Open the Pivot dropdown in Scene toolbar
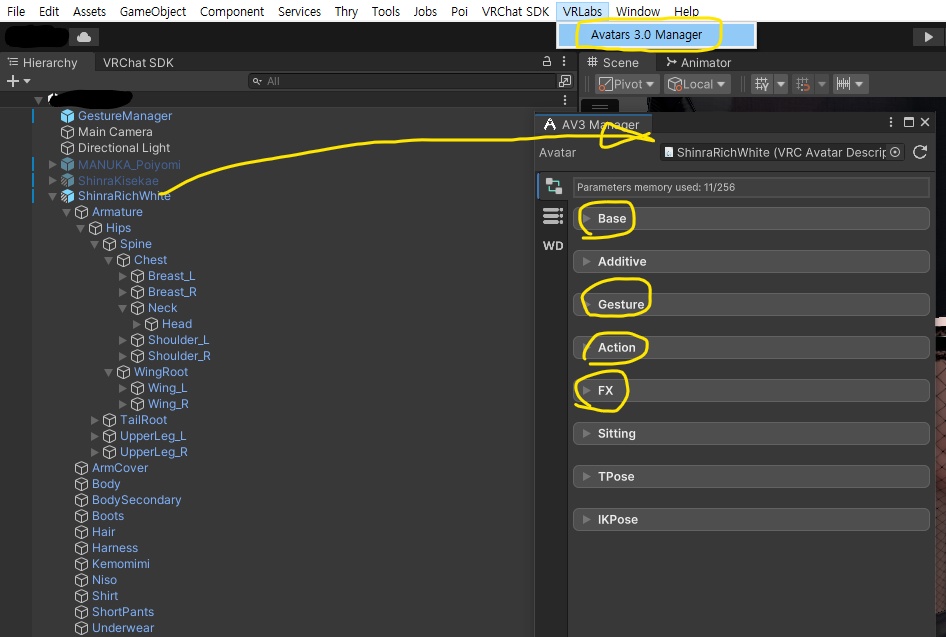 point(627,84)
